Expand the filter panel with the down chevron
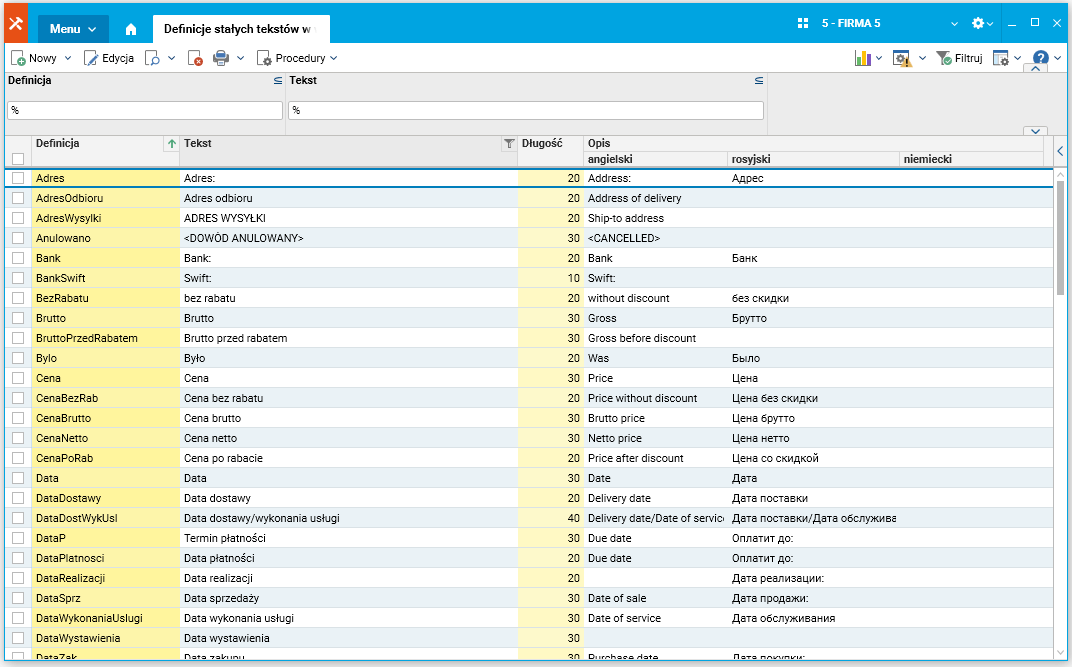1072x667 pixels. (x=1036, y=131)
